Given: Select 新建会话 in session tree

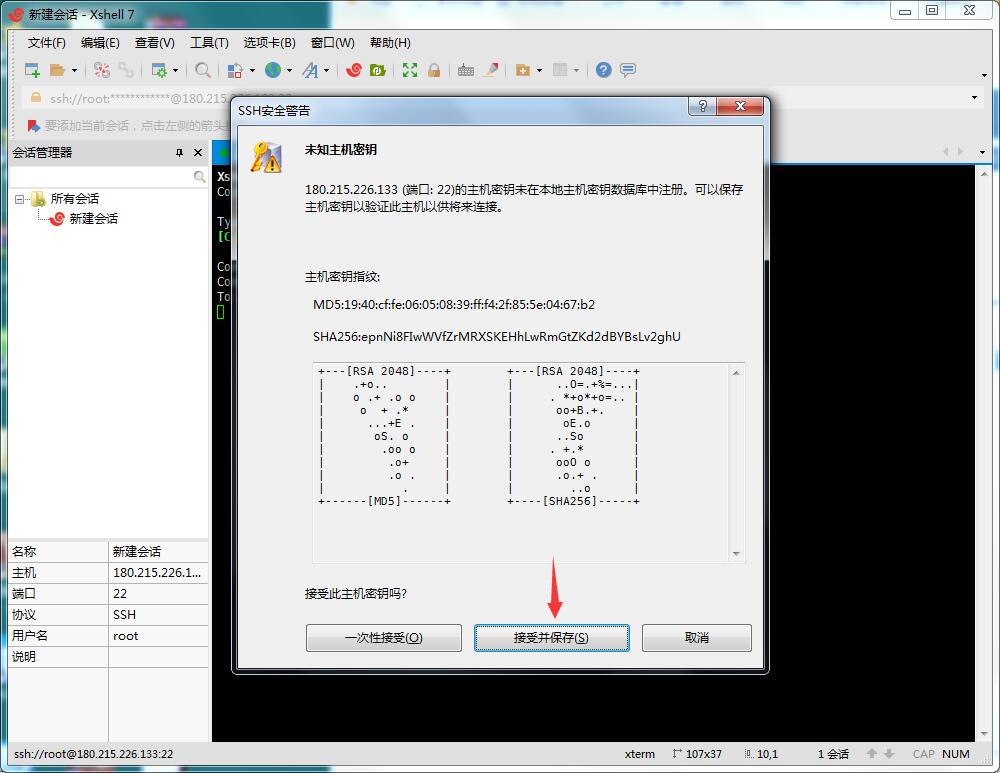Looking at the screenshot, I should pos(93,219).
